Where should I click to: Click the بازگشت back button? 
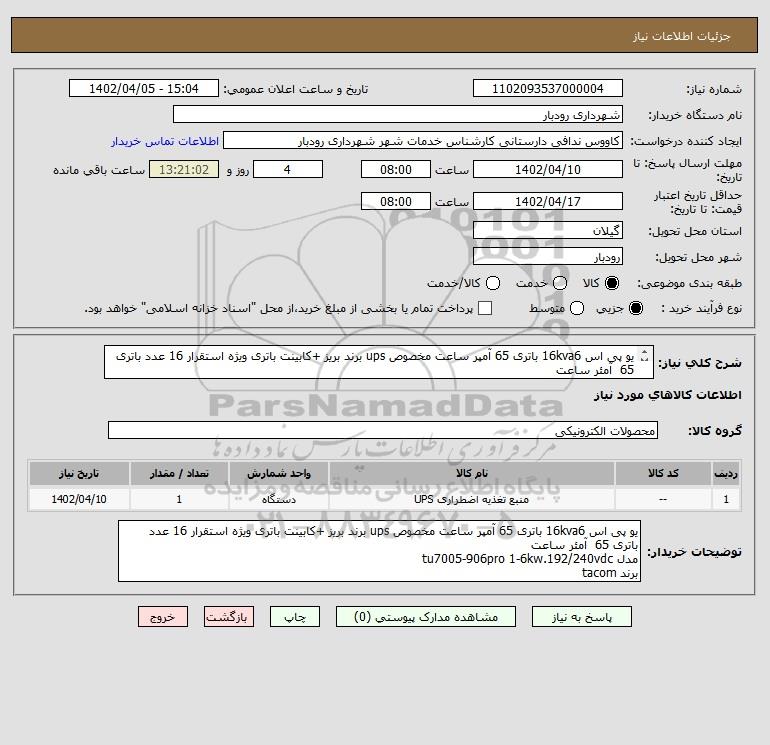229,616
